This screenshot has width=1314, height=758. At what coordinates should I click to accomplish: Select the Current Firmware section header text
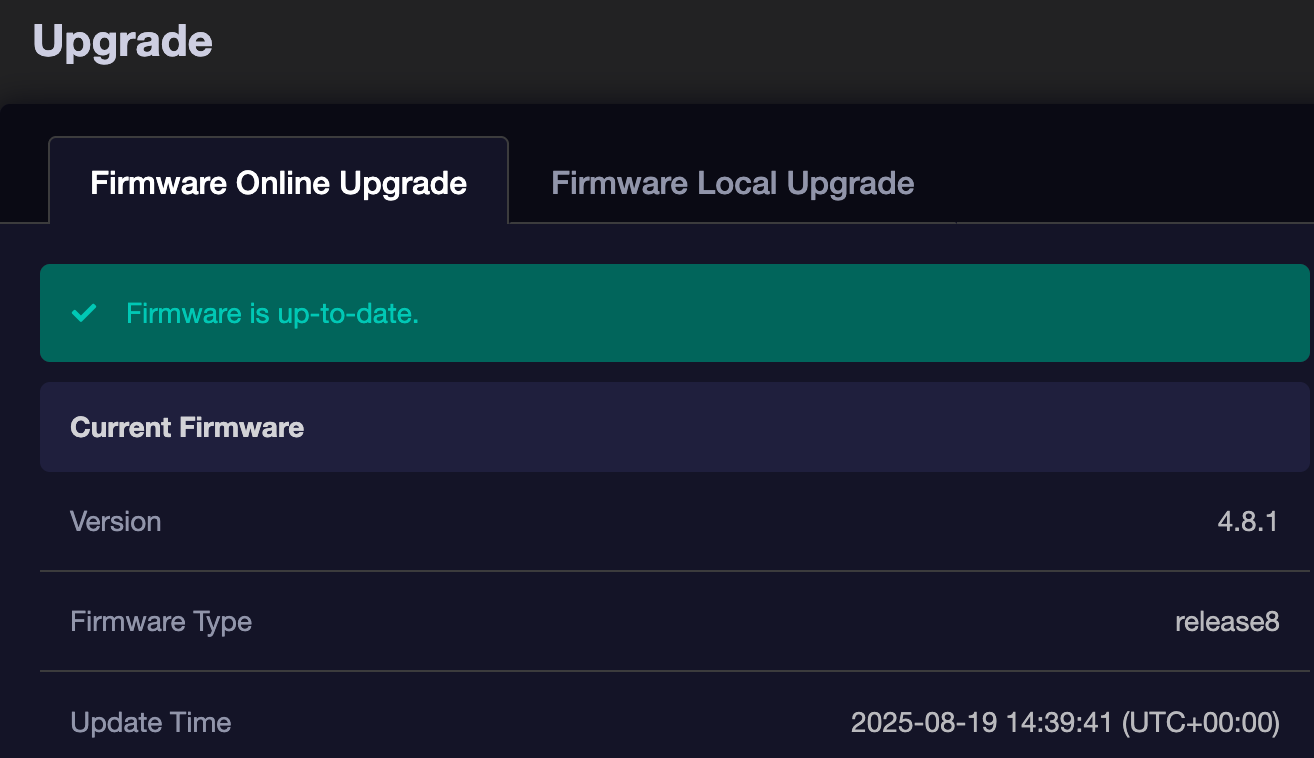click(x=187, y=427)
